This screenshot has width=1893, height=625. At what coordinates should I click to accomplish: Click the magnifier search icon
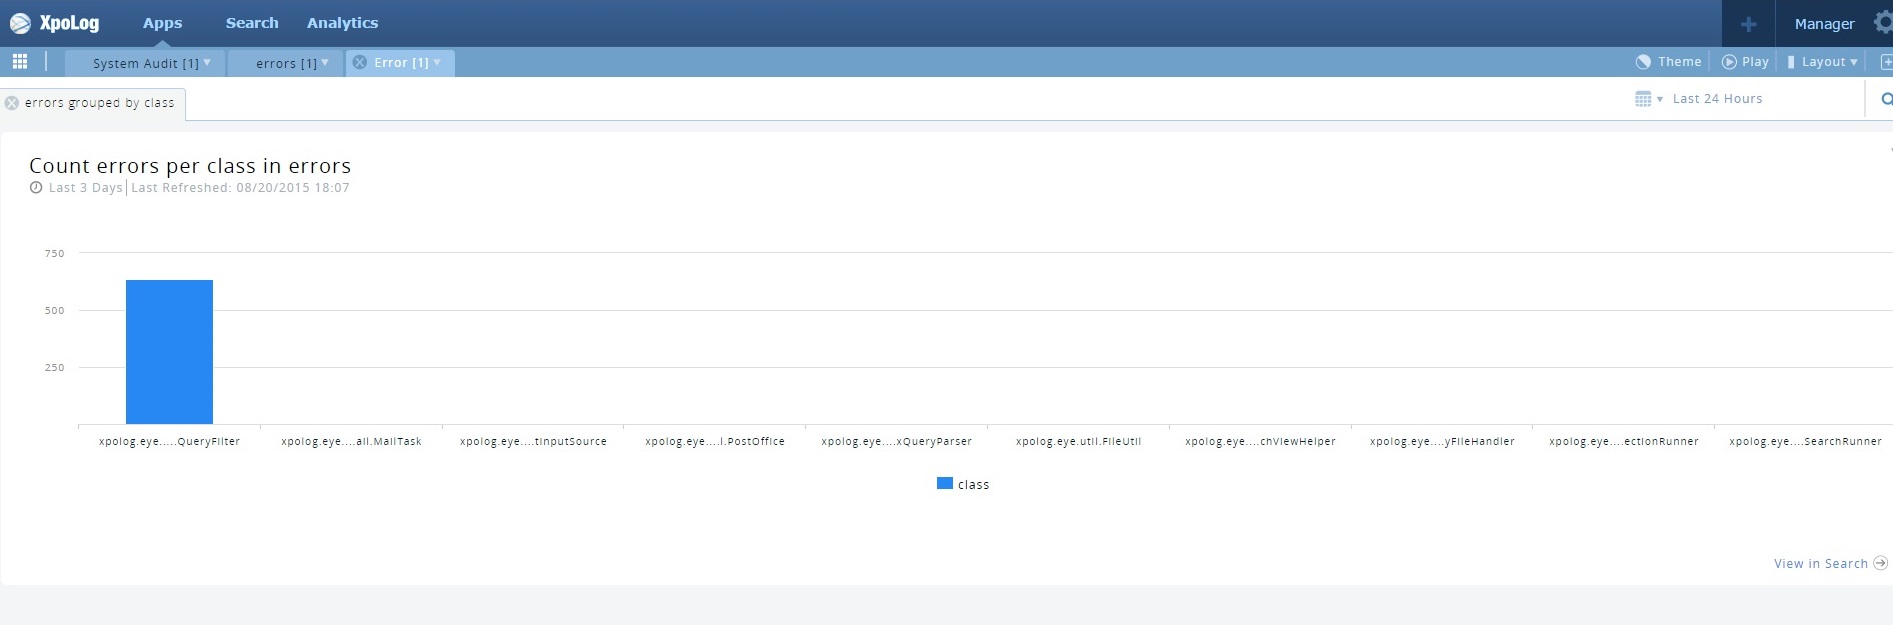[x=1887, y=99]
